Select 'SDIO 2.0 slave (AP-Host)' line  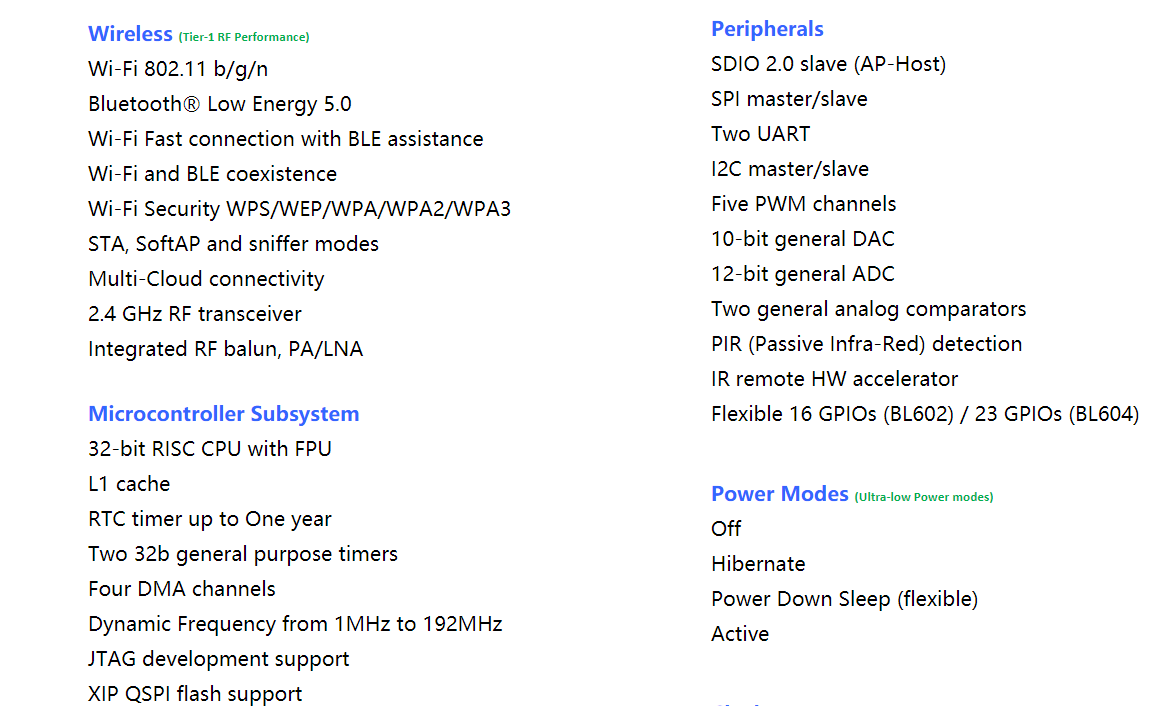[828, 64]
